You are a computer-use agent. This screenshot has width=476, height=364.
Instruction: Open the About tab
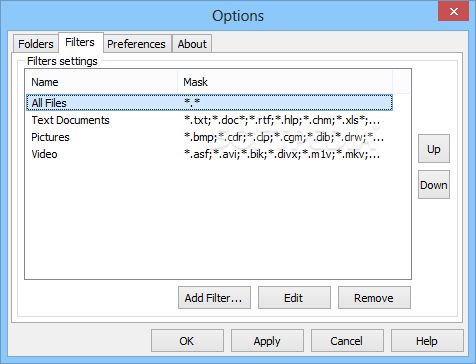coord(192,44)
